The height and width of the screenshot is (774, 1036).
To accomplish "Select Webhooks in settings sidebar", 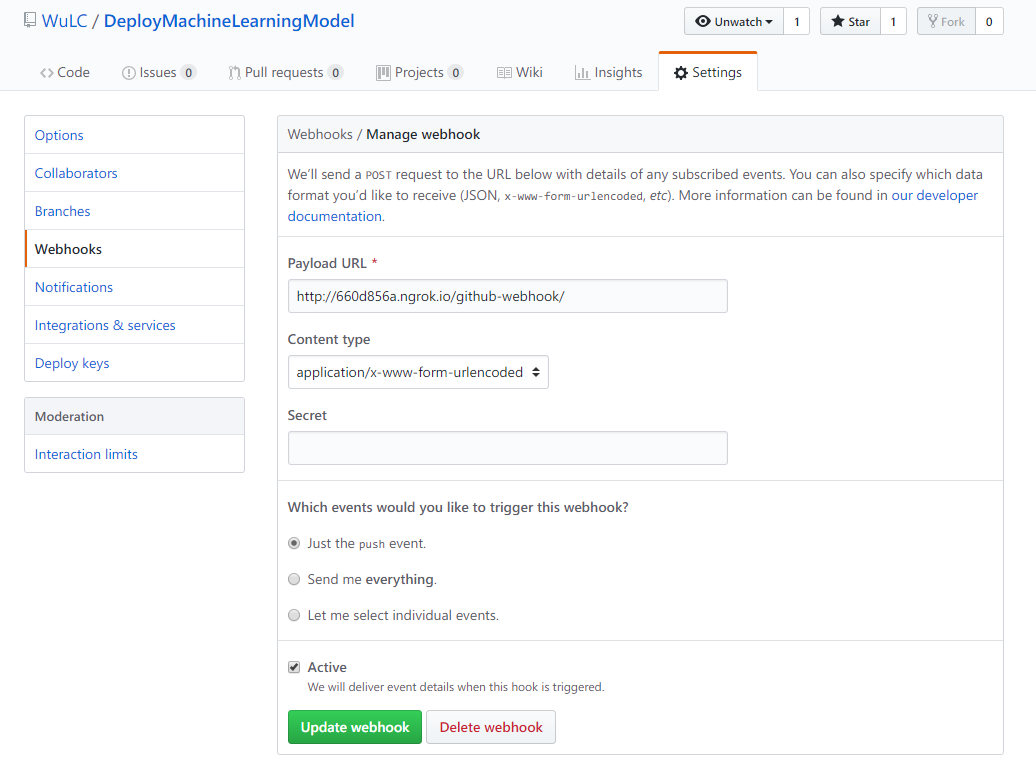I will 134,249.
